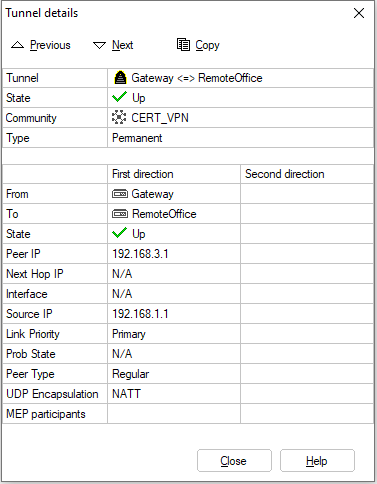Viewport: 377px width, 484px height.
Task: Click the Next down-arrow icon
Action: click(x=99, y=45)
